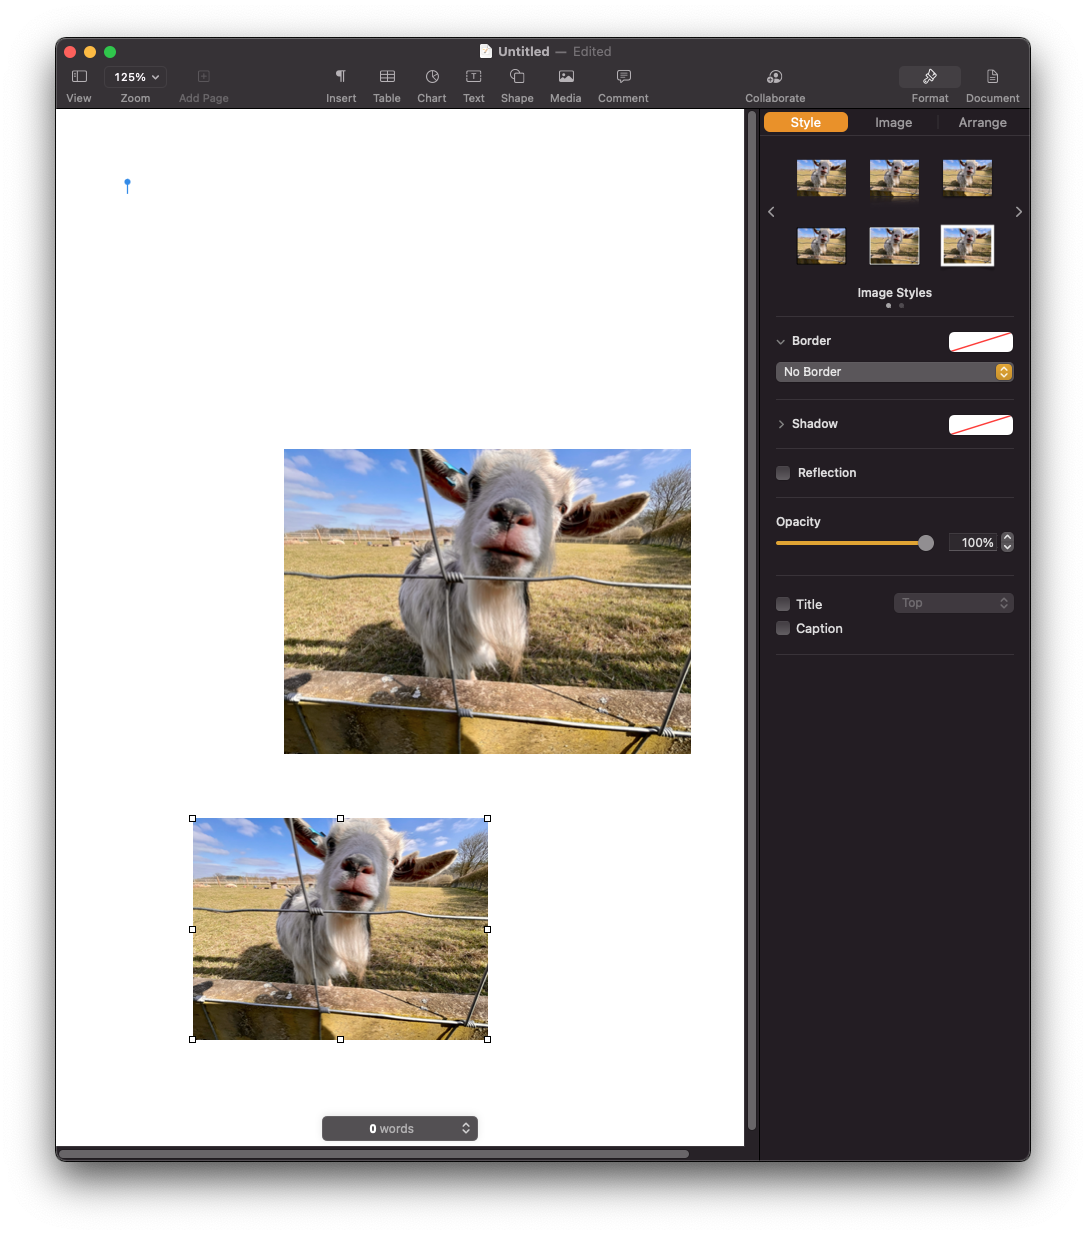Open the word count popup

400,1129
